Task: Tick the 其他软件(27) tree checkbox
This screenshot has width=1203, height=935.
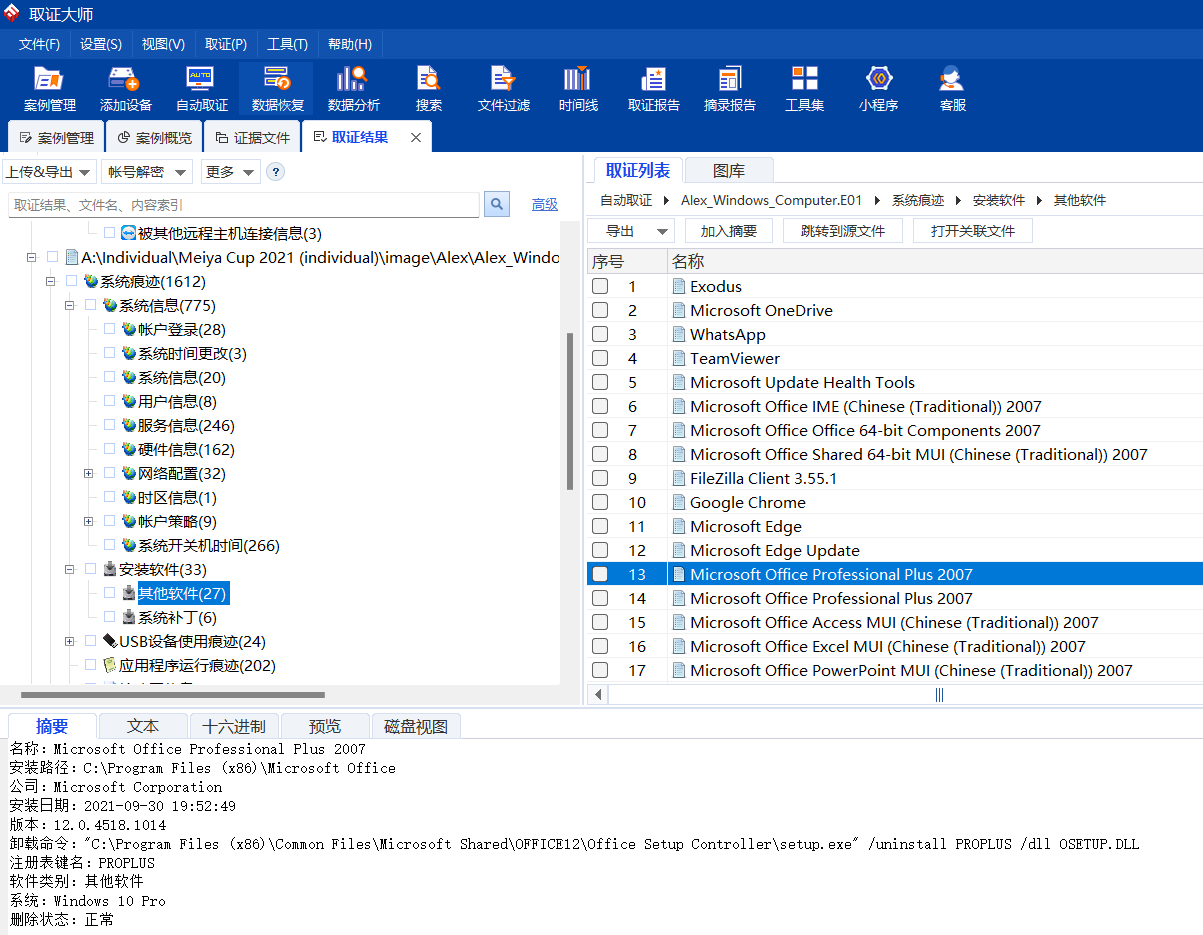Action: pos(110,594)
